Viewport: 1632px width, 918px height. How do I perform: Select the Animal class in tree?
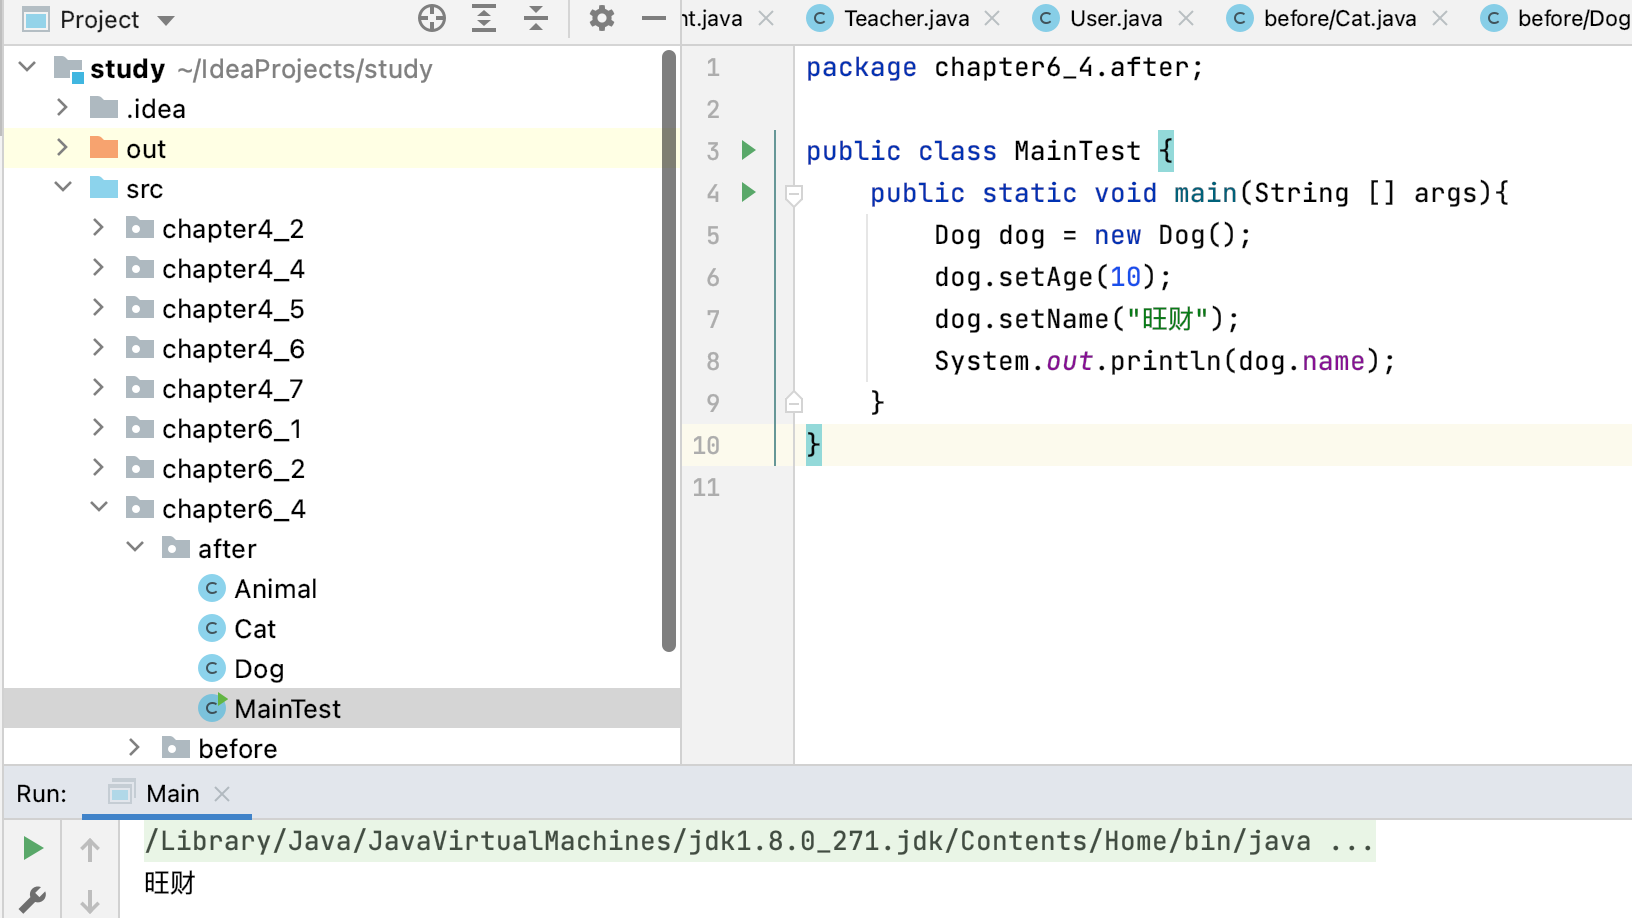pyautogui.click(x=275, y=589)
